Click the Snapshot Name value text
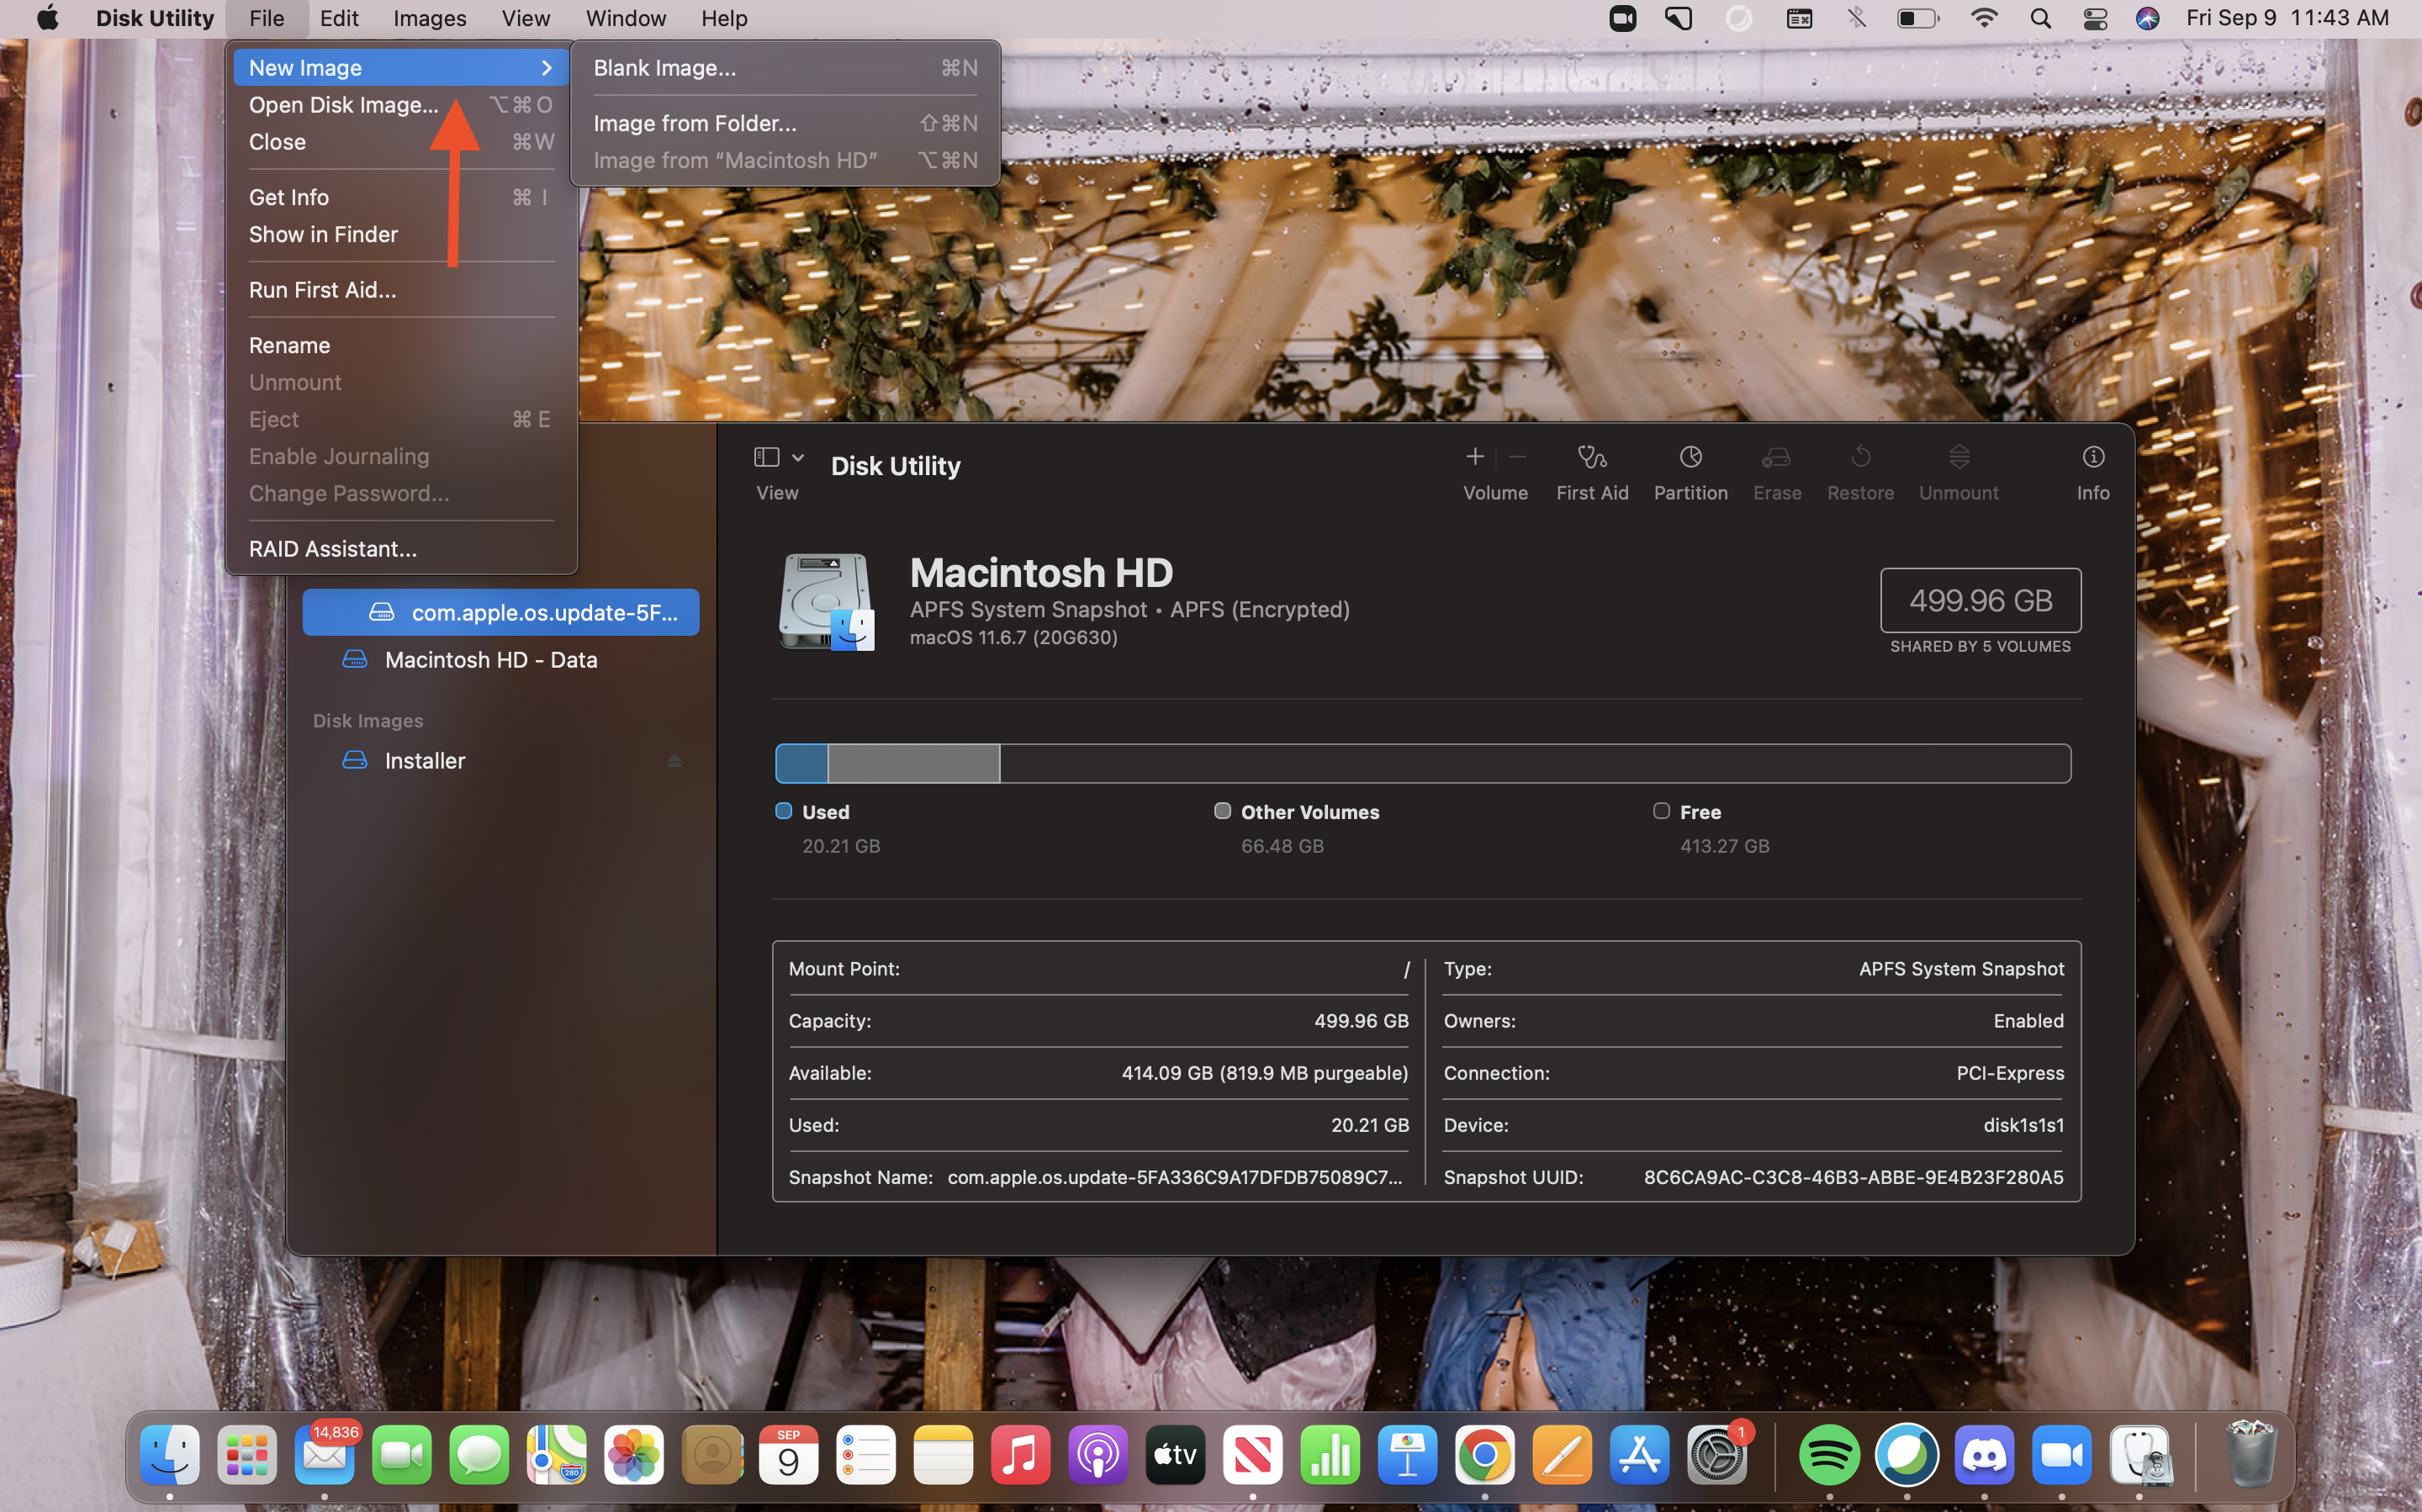Viewport: 2422px width, 1512px height. coord(1175,1177)
